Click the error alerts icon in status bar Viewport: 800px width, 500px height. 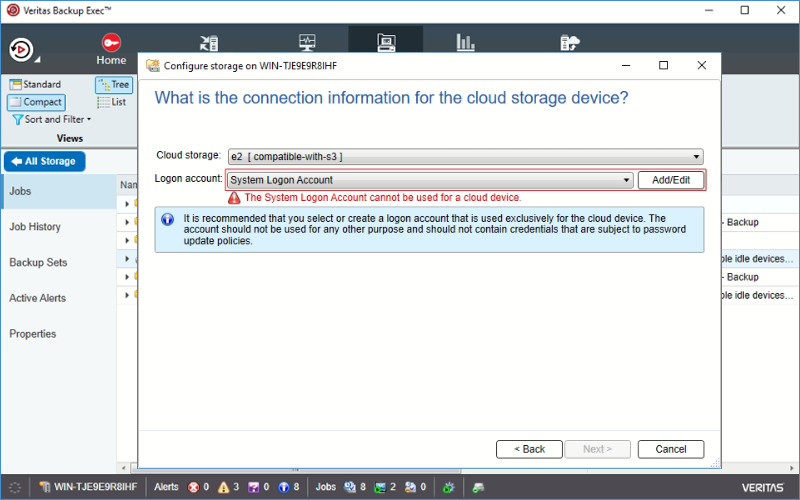point(193,487)
